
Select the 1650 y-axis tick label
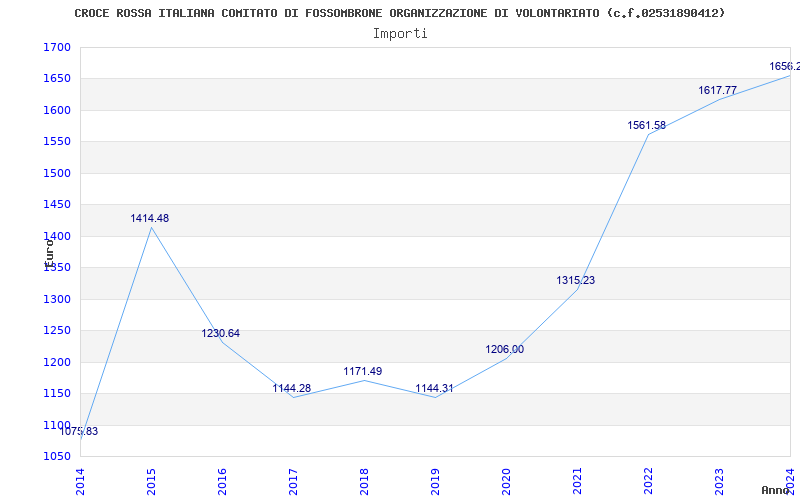click(x=57, y=79)
